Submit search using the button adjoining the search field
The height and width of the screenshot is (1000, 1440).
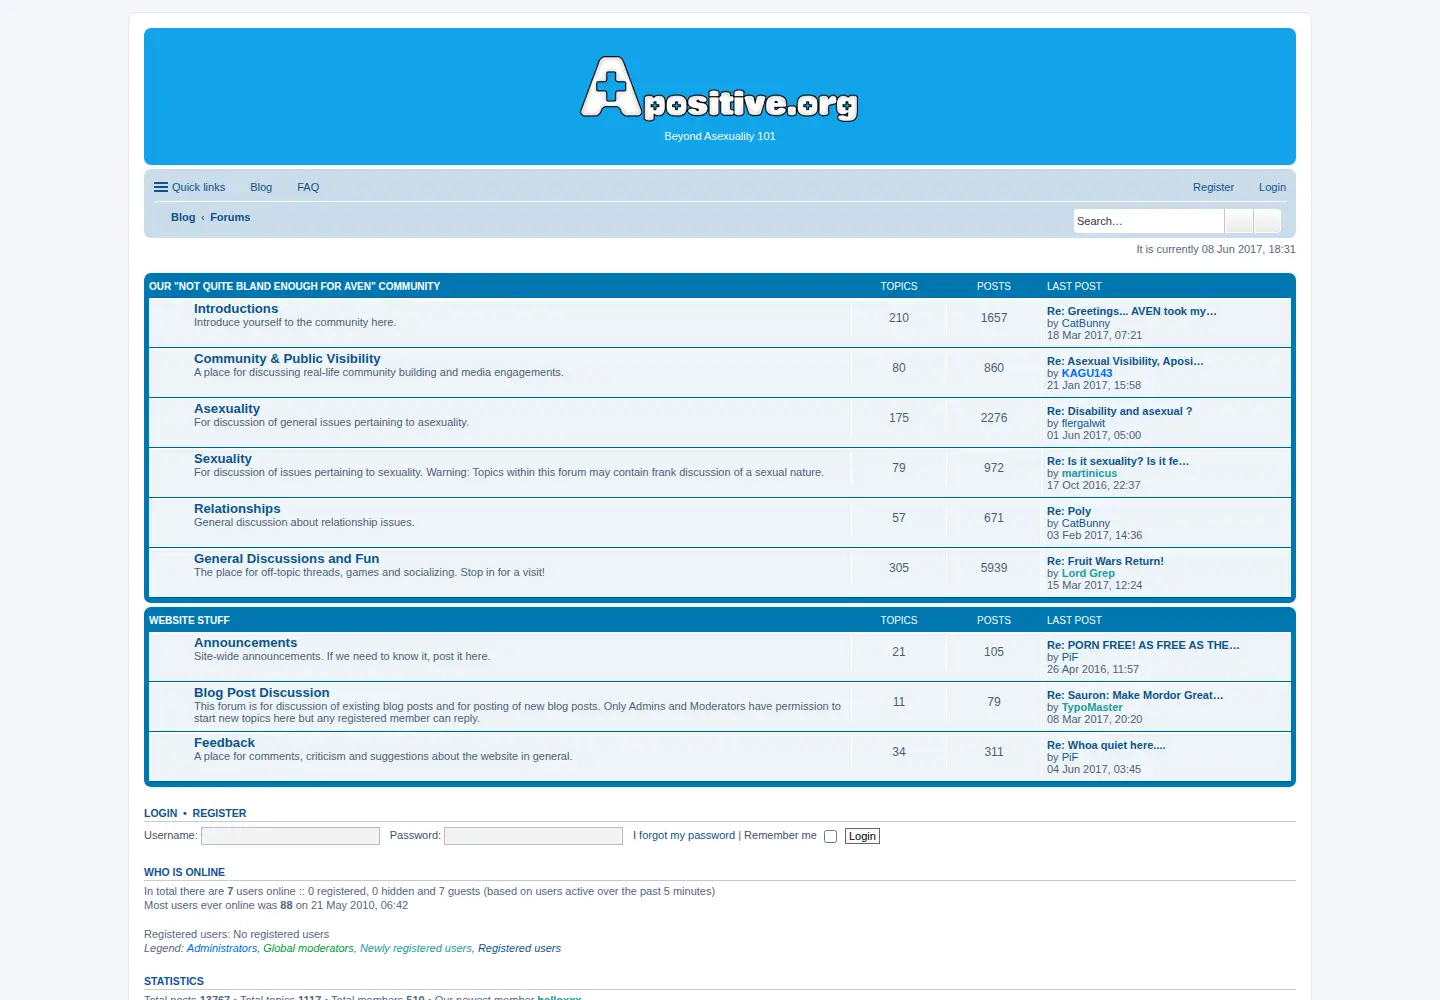pyautogui.click(x=1239, y=221)
